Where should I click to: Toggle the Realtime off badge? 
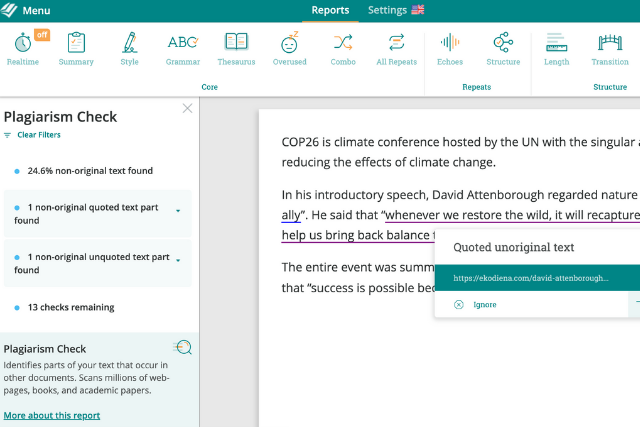[x=42, y=35]
